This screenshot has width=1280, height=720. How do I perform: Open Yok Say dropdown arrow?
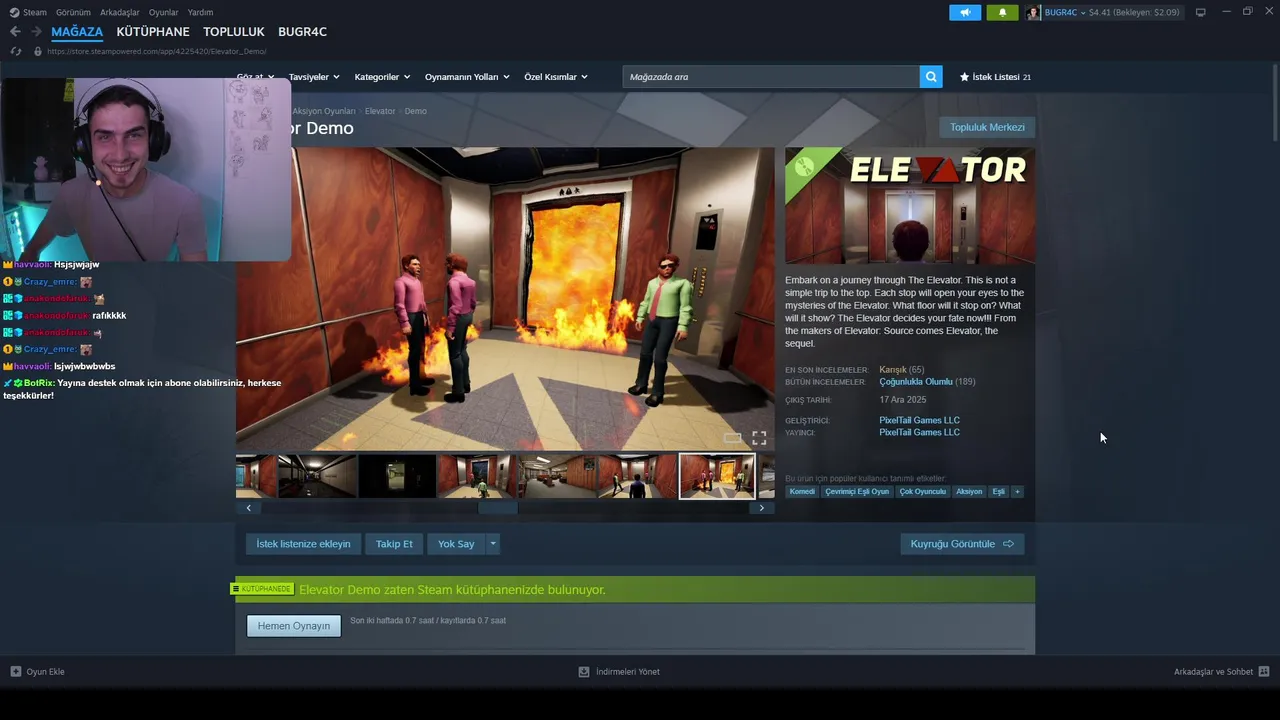point(493,544)
